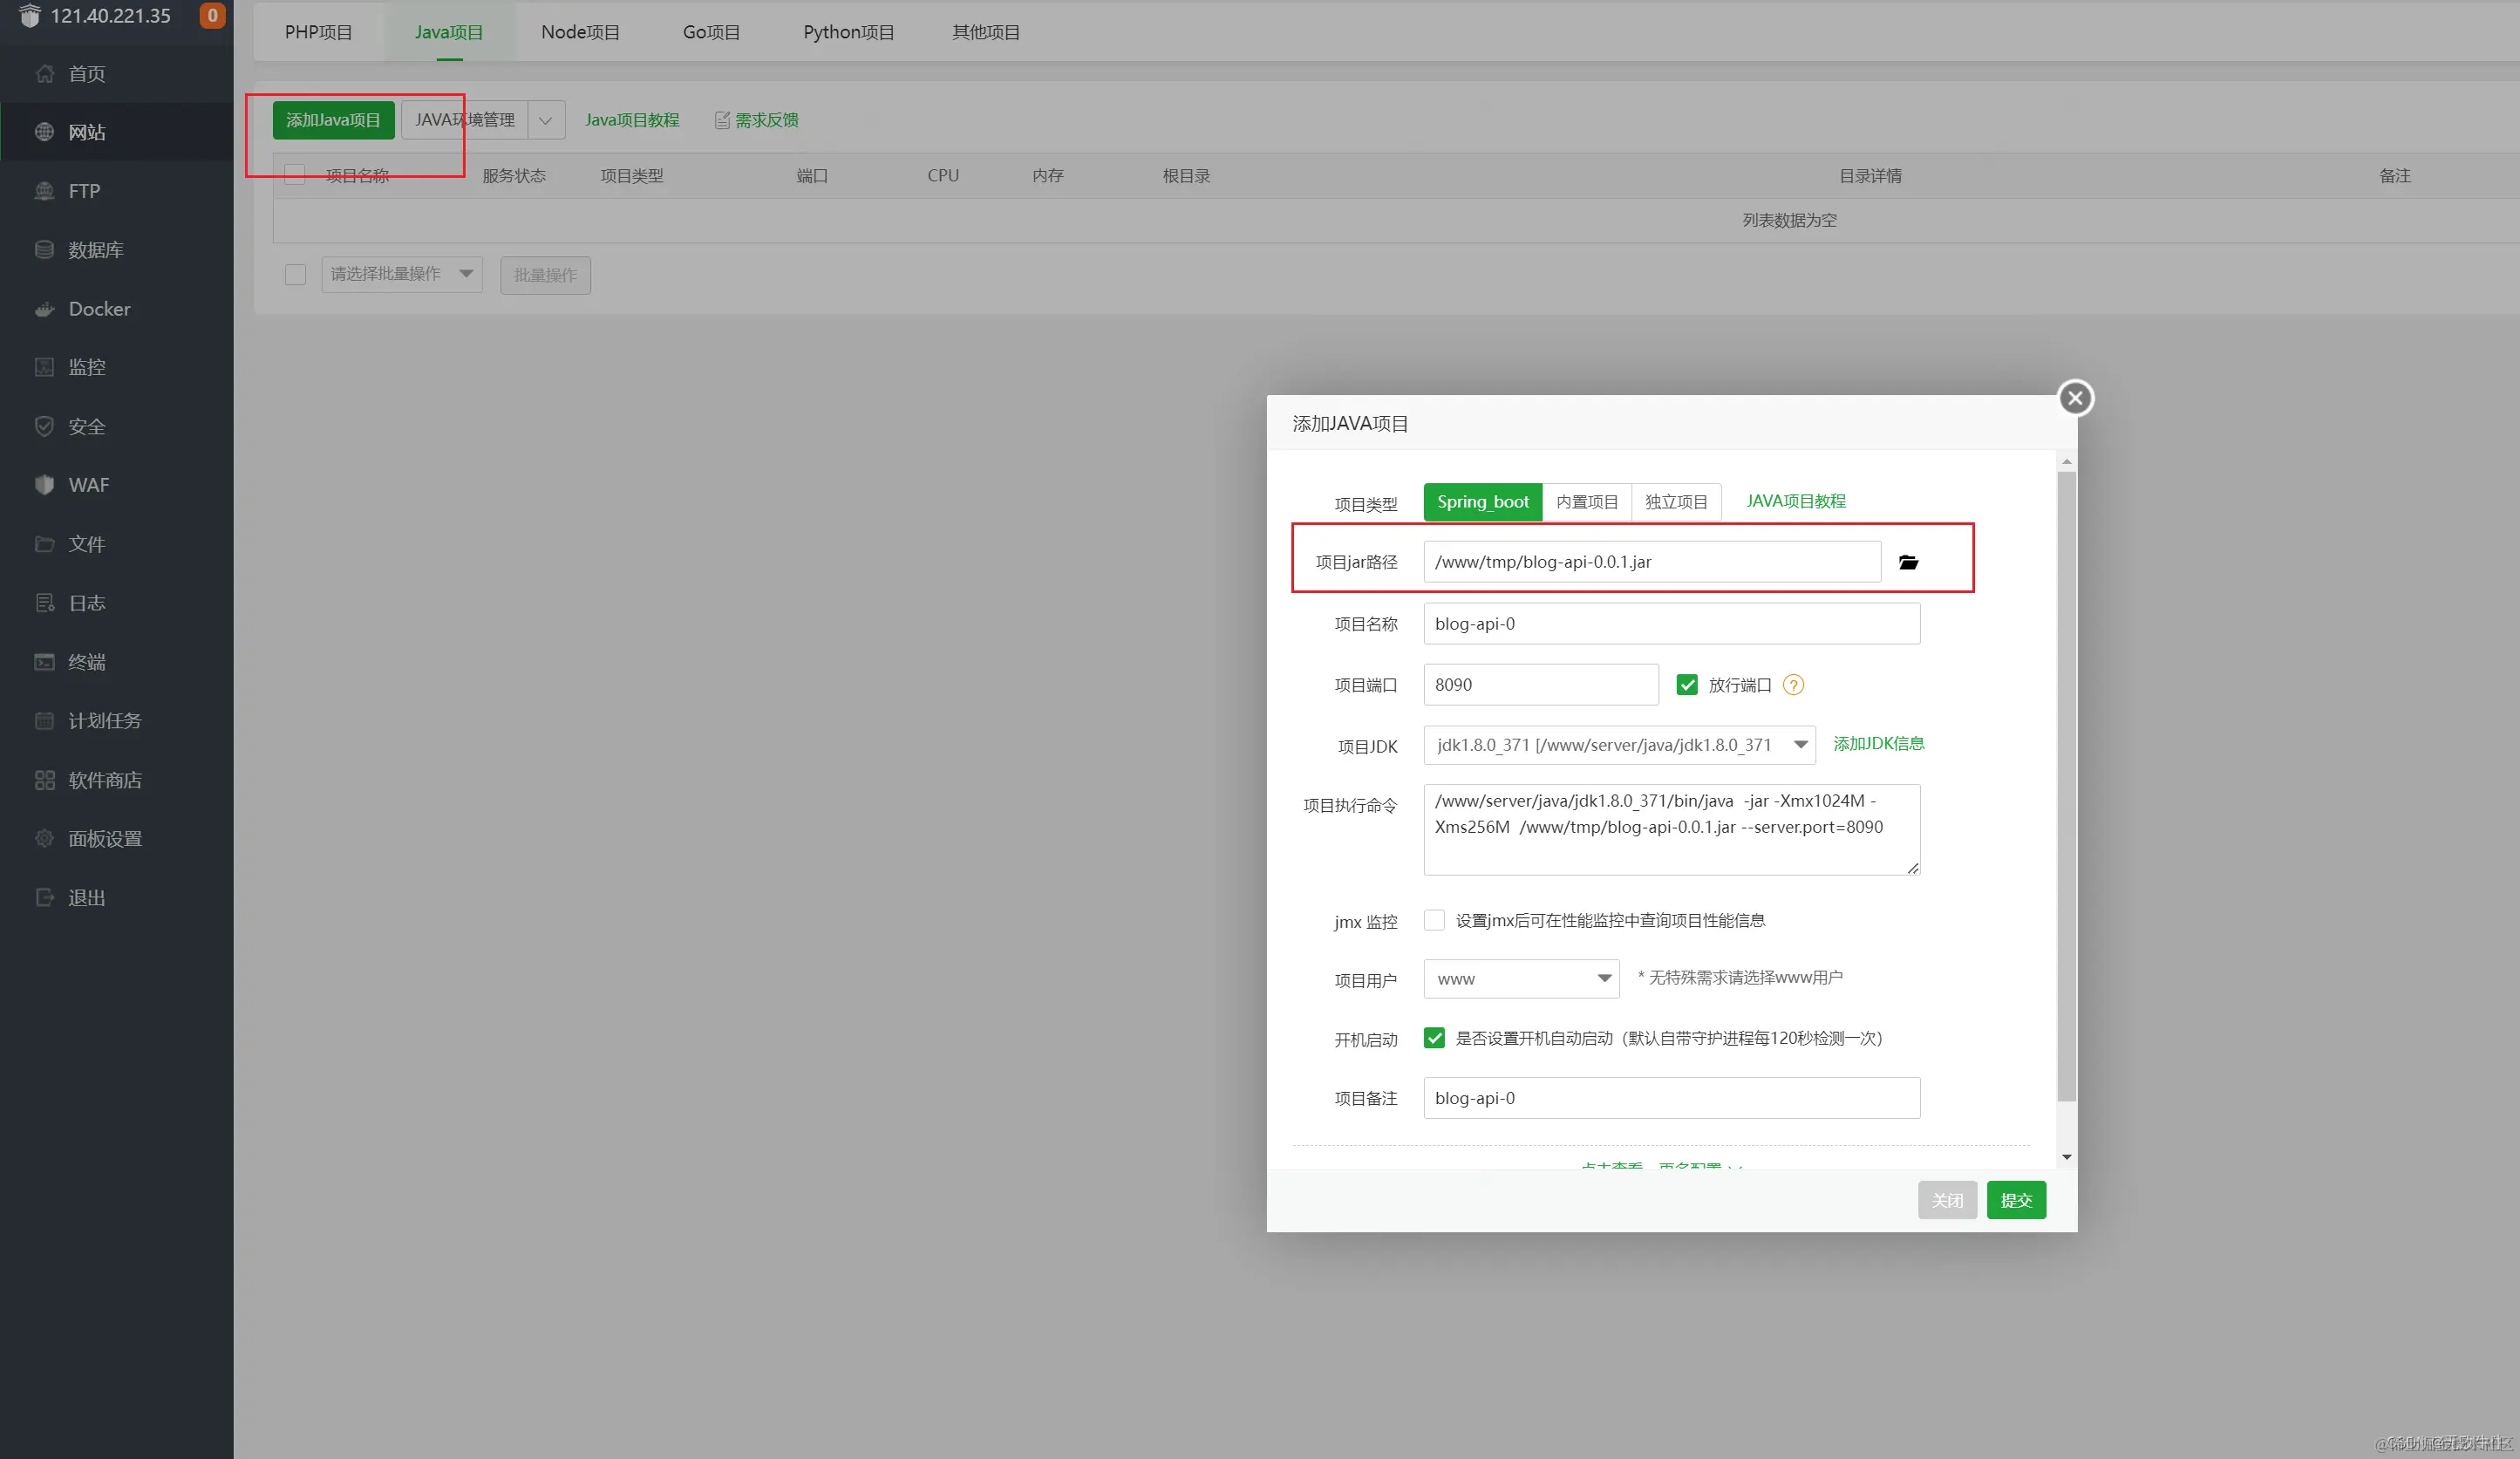2520x1459 pixels.
Task: Click the database icon in sidebar
Action: point(44,250)
